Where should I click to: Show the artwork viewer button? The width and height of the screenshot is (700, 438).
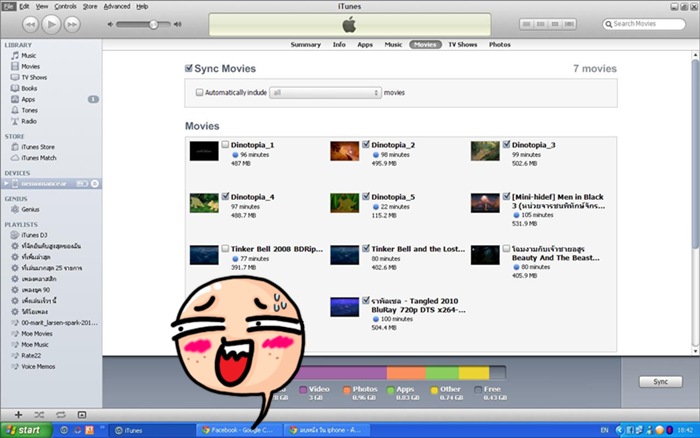pos(82,415)
